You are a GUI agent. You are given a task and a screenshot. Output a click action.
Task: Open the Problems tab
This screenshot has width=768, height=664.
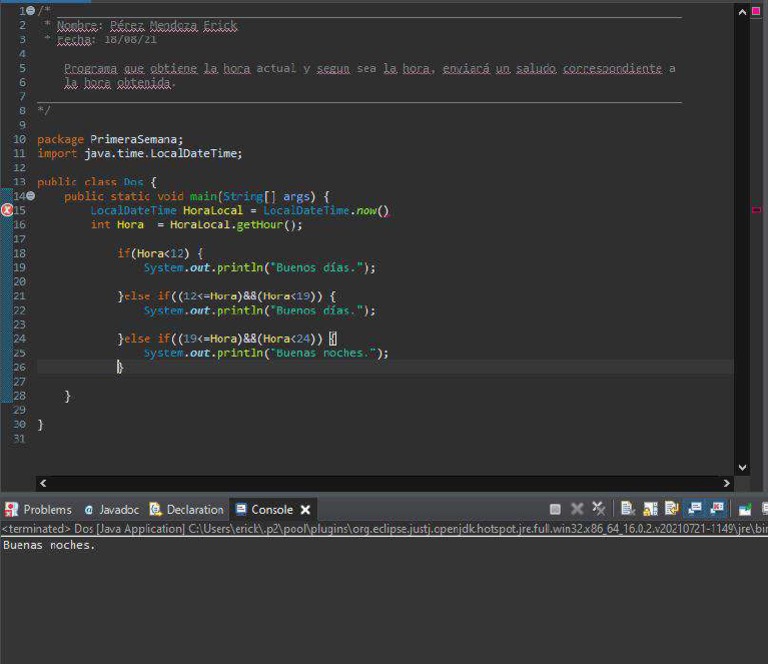click(47, 509)
